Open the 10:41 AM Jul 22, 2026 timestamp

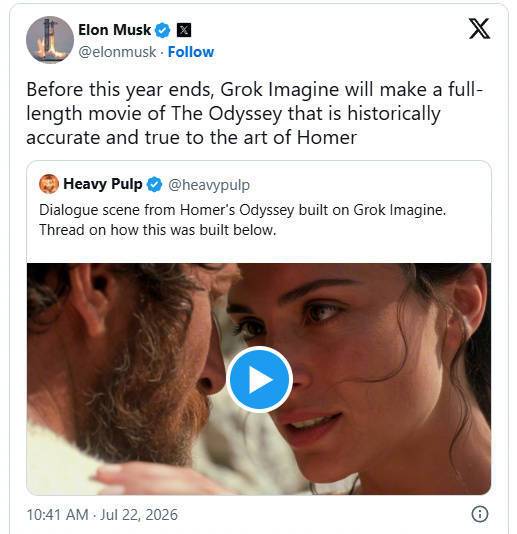click(x=102, y=514)
